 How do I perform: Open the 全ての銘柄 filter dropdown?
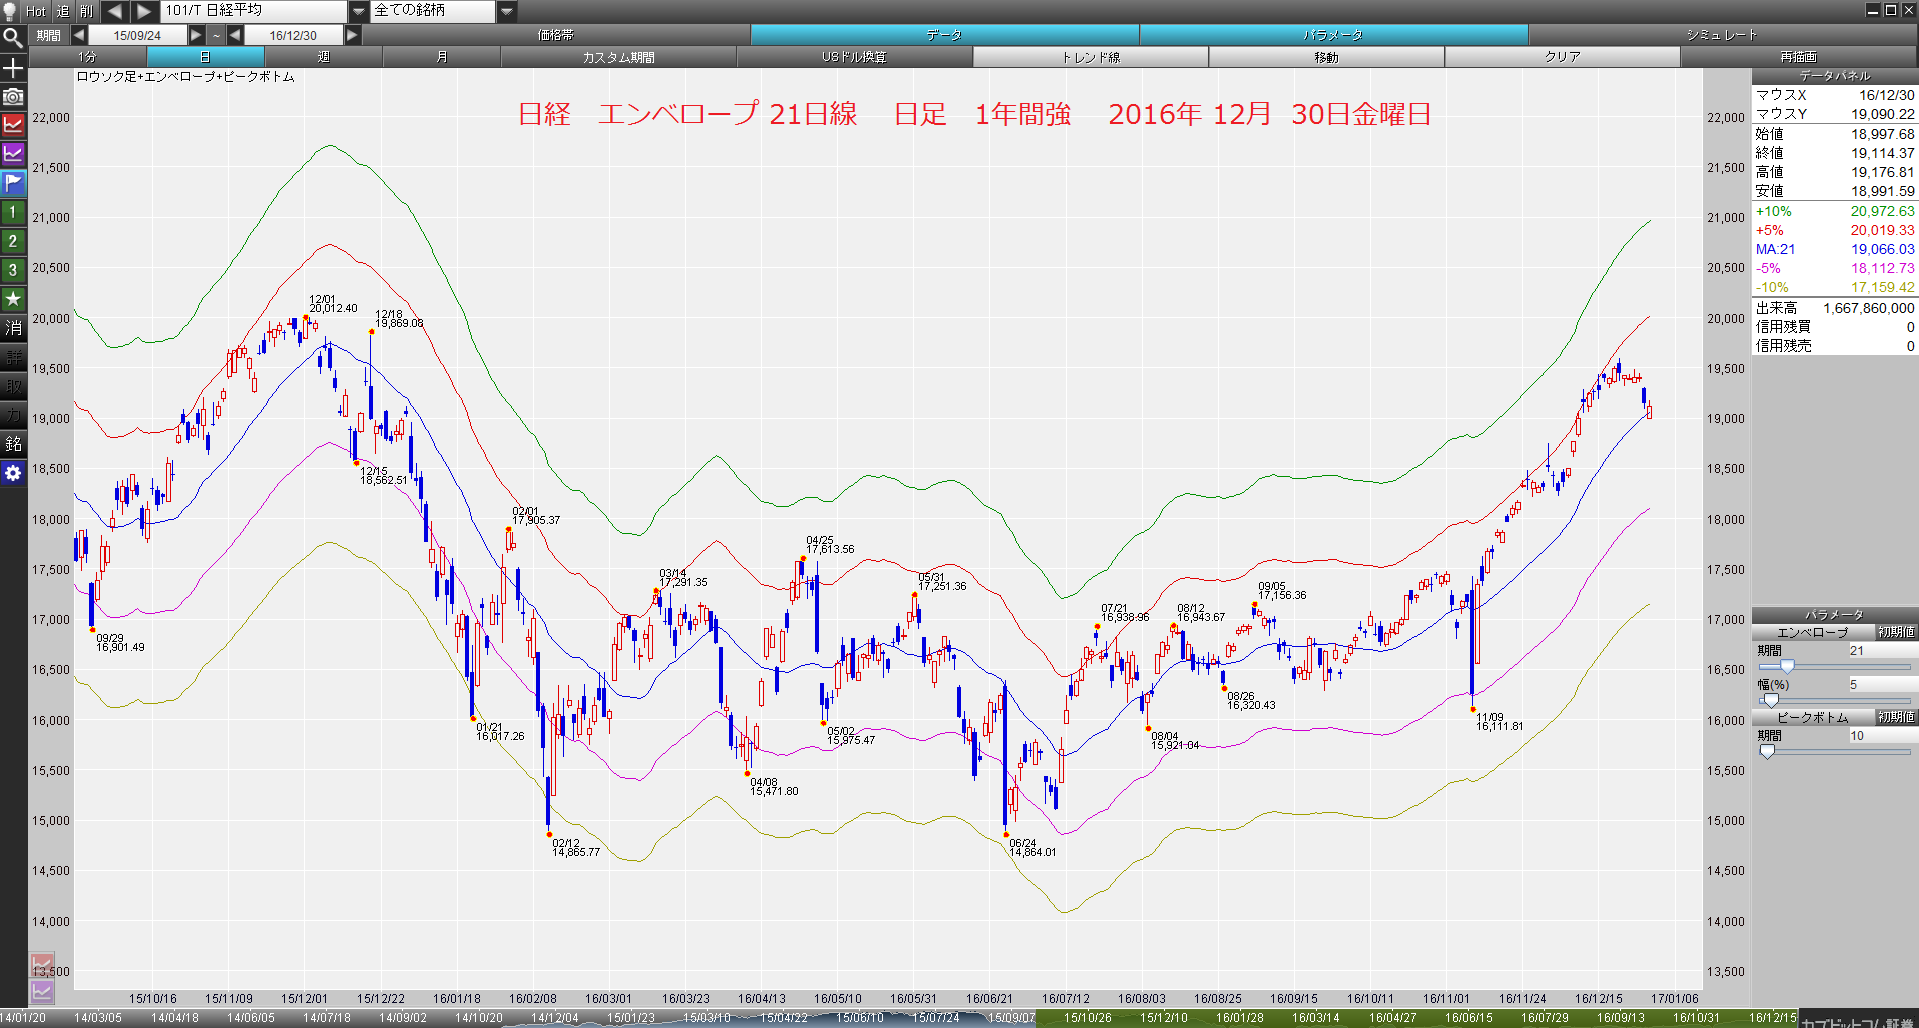pyautogui.click(x=507, y=11)
